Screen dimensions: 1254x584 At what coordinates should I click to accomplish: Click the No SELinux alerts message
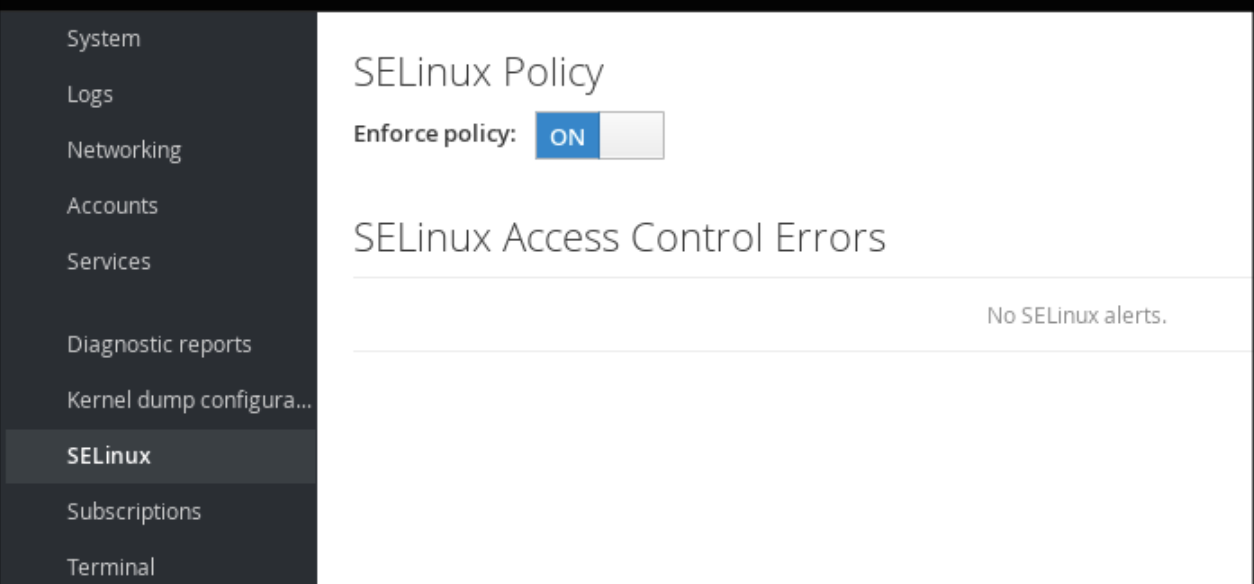tap(1076, 316)
